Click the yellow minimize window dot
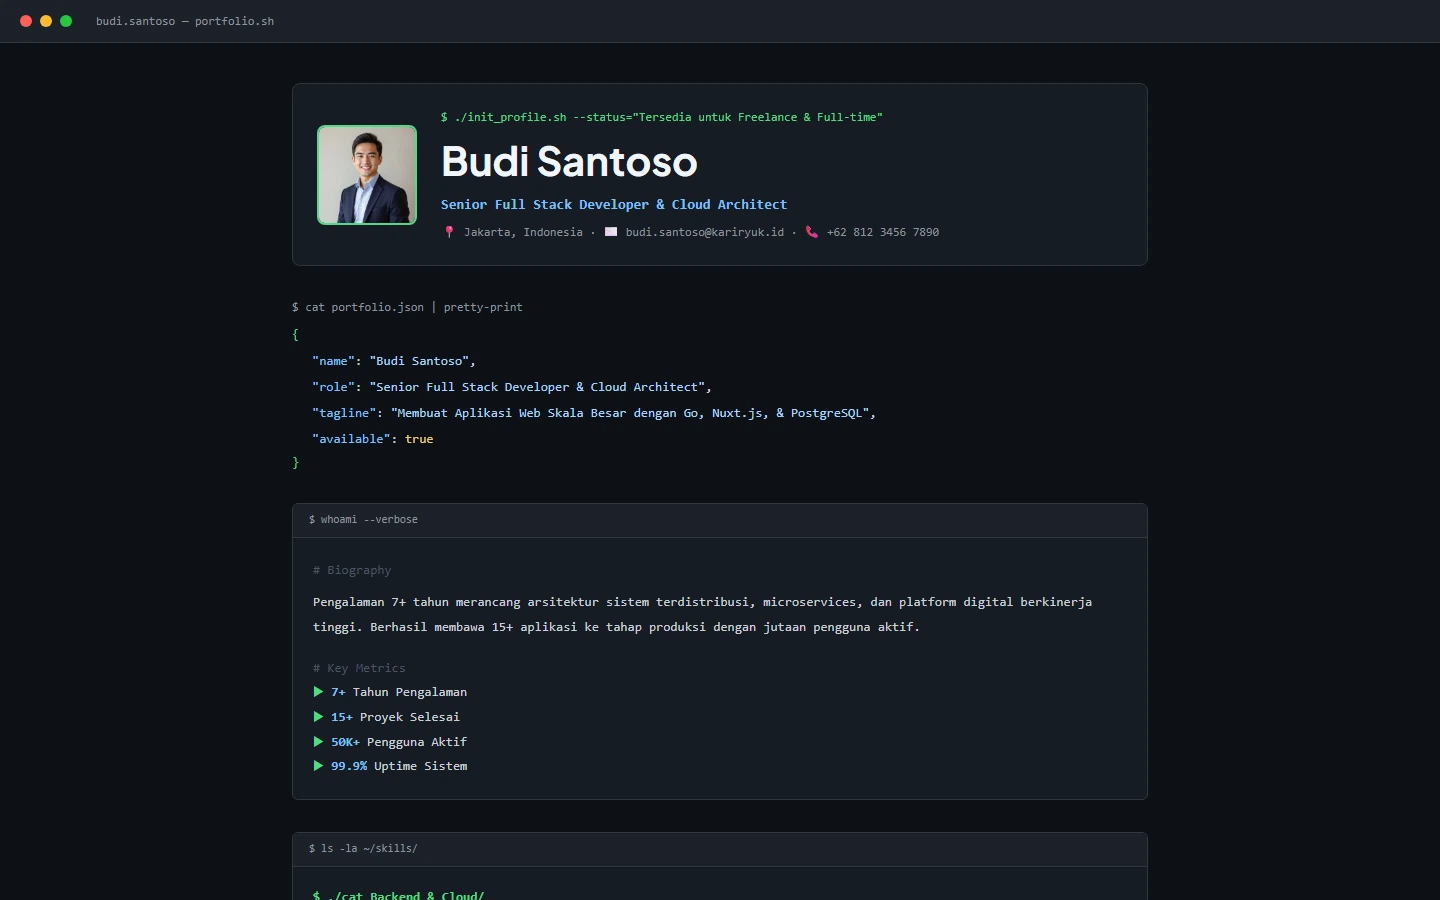This screenshot has width=1440, height=900. point(46,21)
